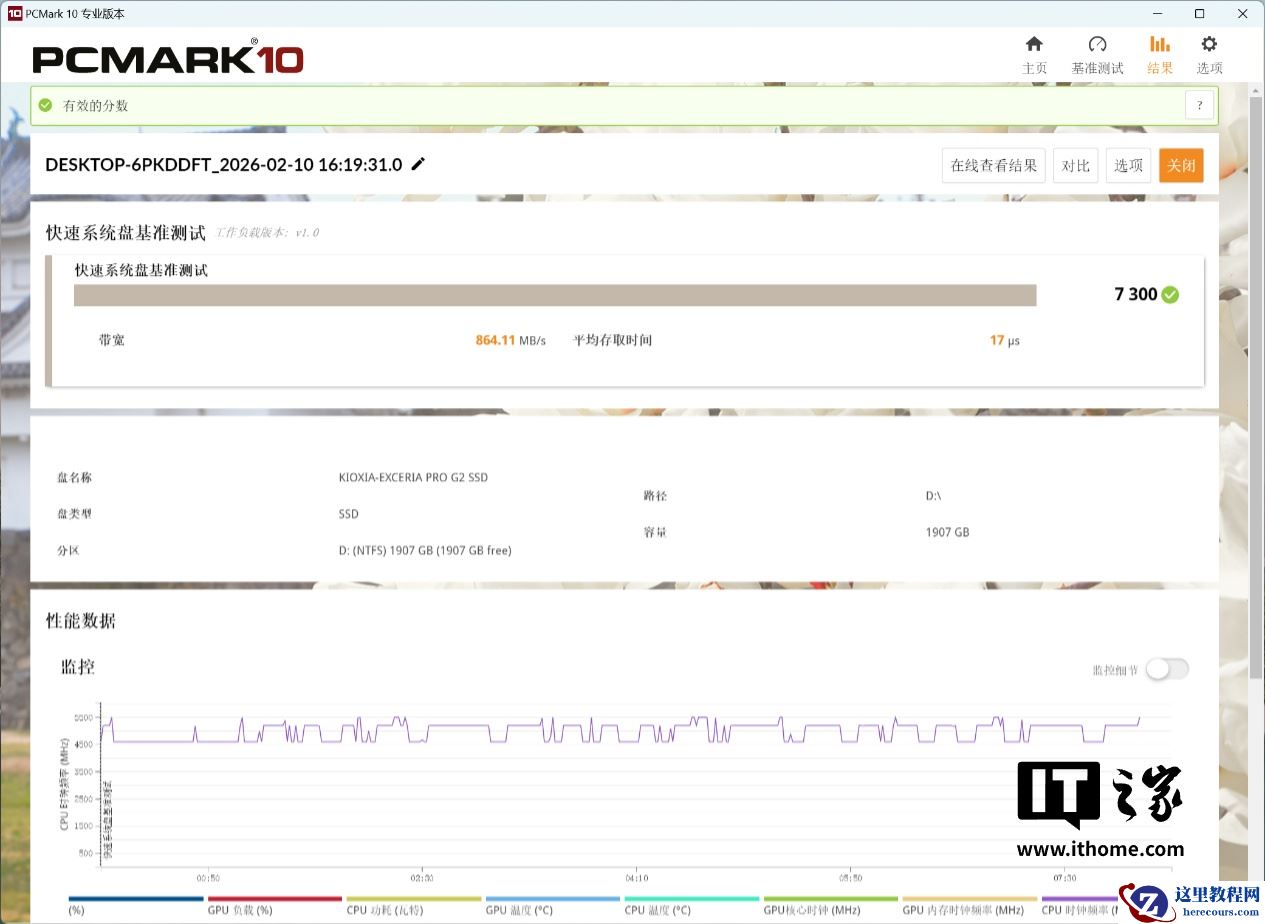The width and height of the screenshot is (1265, 924).
Task: Click 在线查看结果 button
Action: click(993, 166)
